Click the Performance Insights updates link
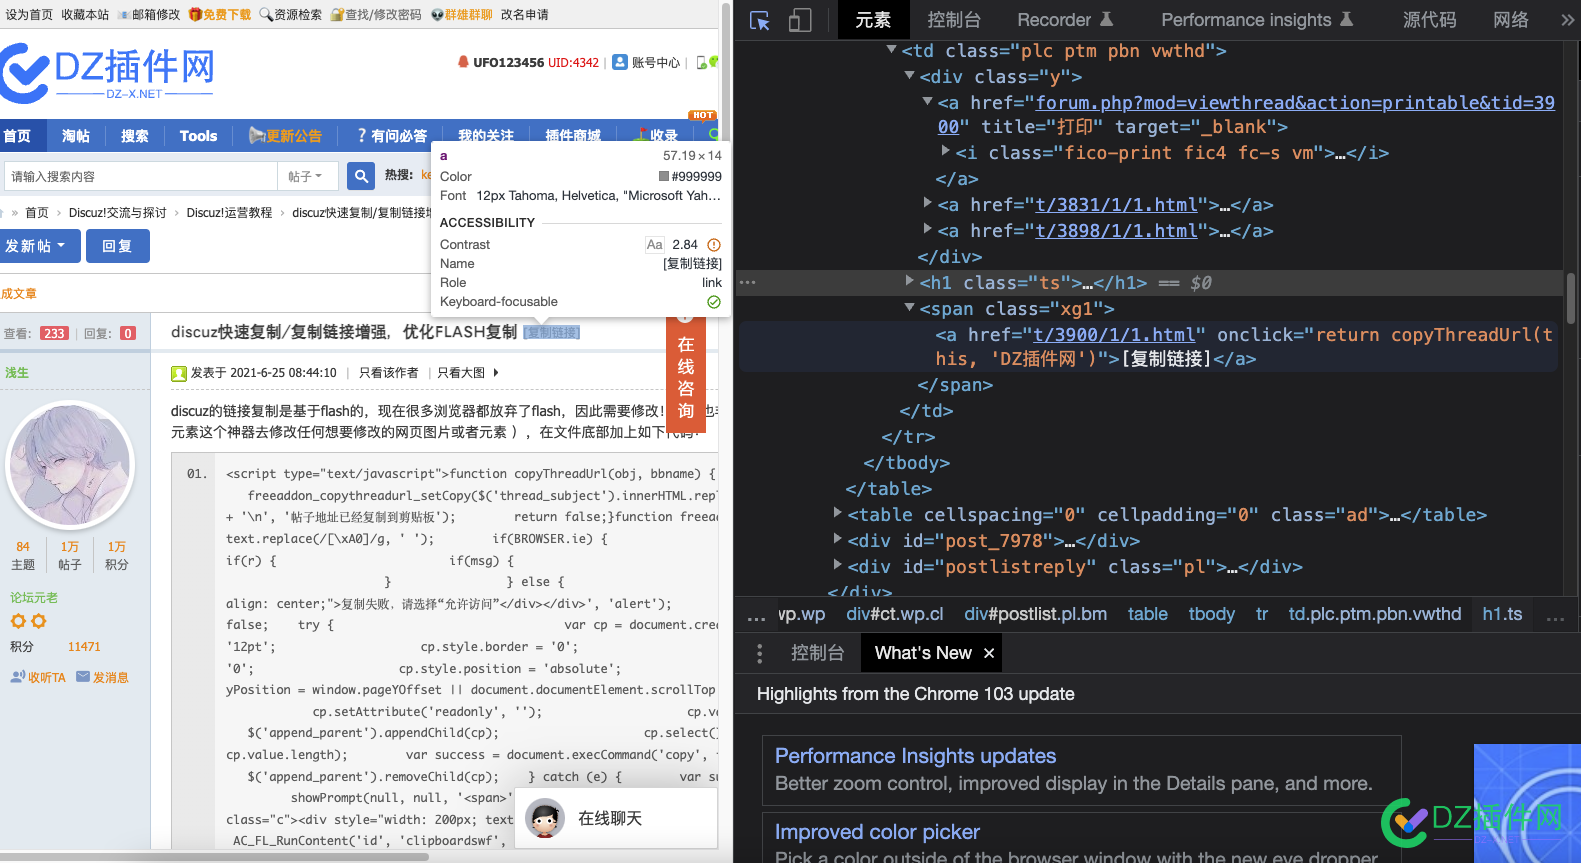Image resolution: width=1581 pixels, height=863 pixels. coord(915,756)
